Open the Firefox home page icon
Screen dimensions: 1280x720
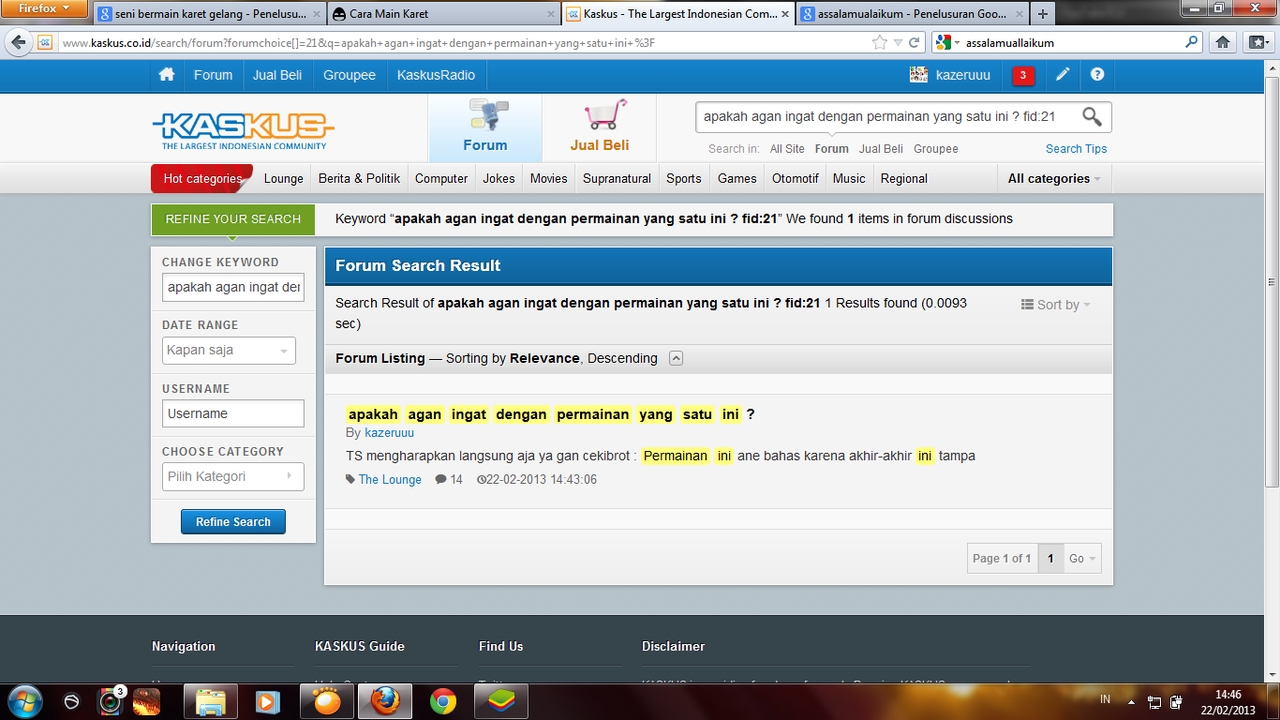tap(1222, 43)
